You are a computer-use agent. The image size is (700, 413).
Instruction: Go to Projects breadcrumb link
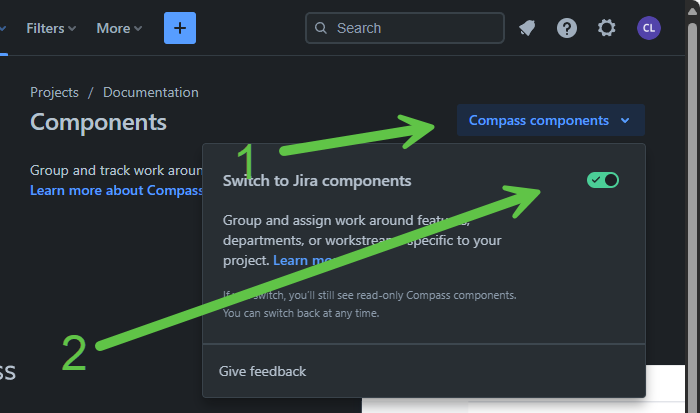pyautogui.click(x=54, y=92)
